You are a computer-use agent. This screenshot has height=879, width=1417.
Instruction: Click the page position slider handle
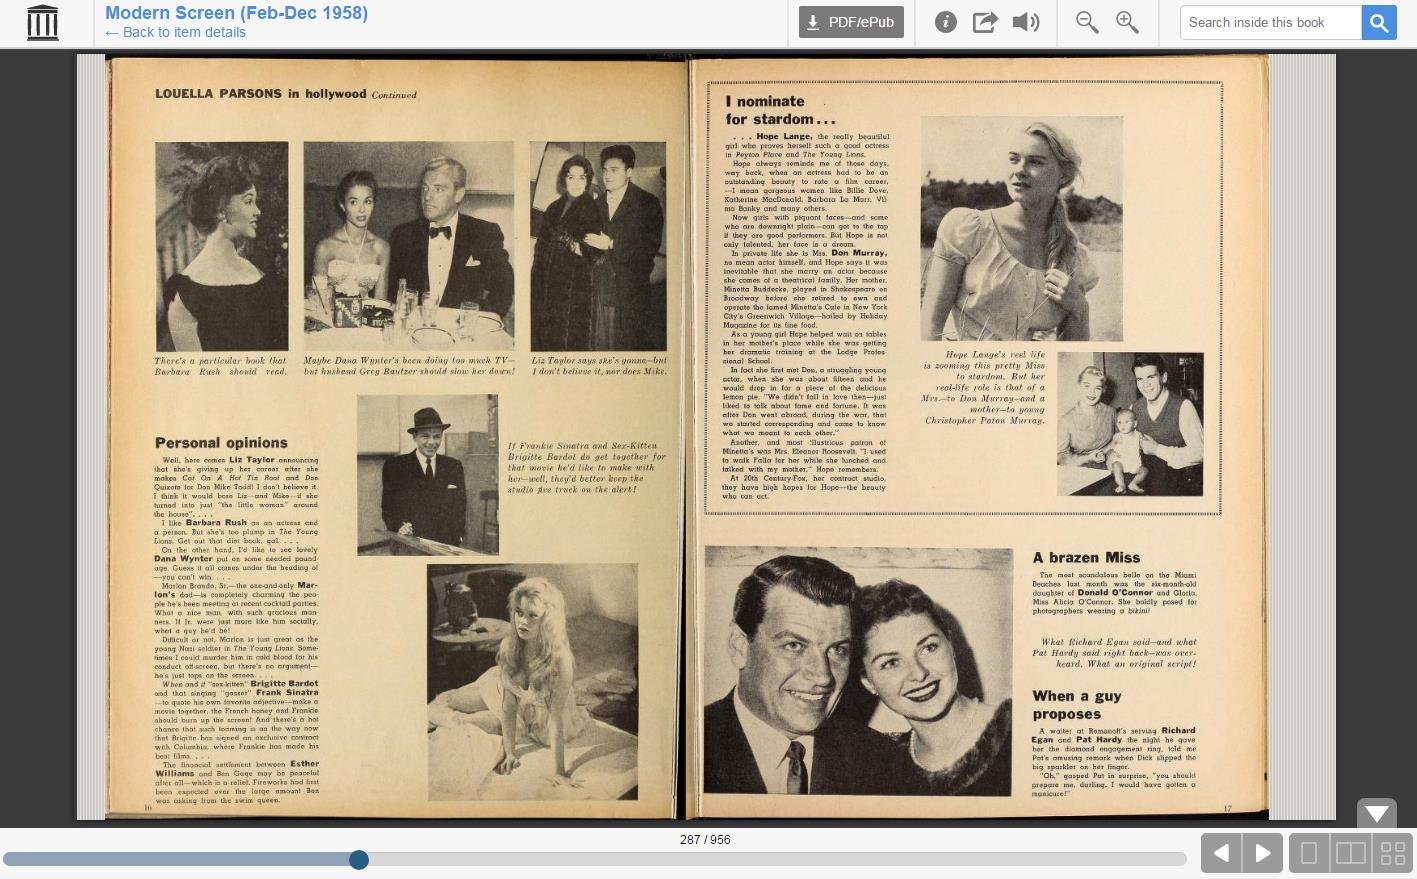(x=359, y=859)
